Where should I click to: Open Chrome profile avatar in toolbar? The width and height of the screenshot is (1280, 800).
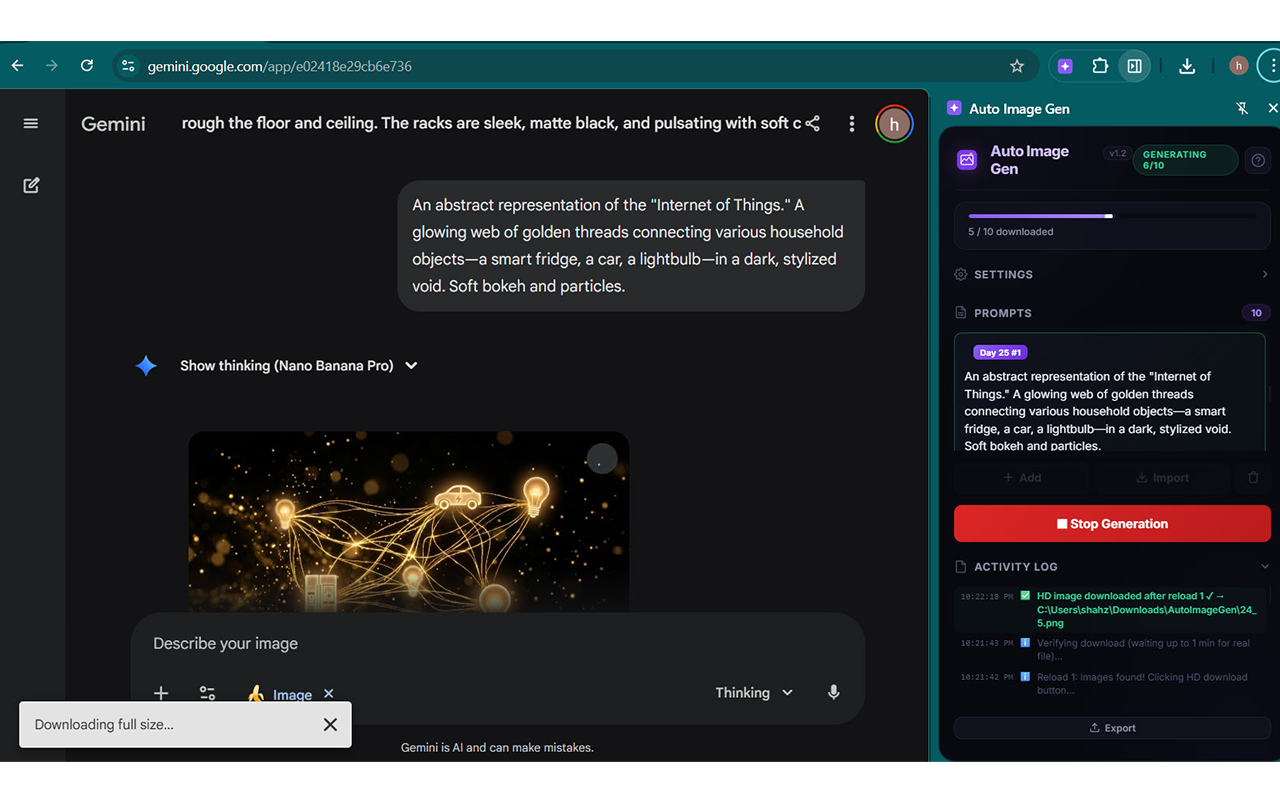click(1239, 66)
